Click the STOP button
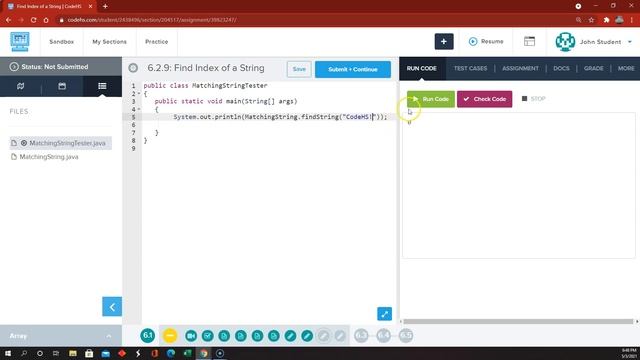 click(534, 99)
